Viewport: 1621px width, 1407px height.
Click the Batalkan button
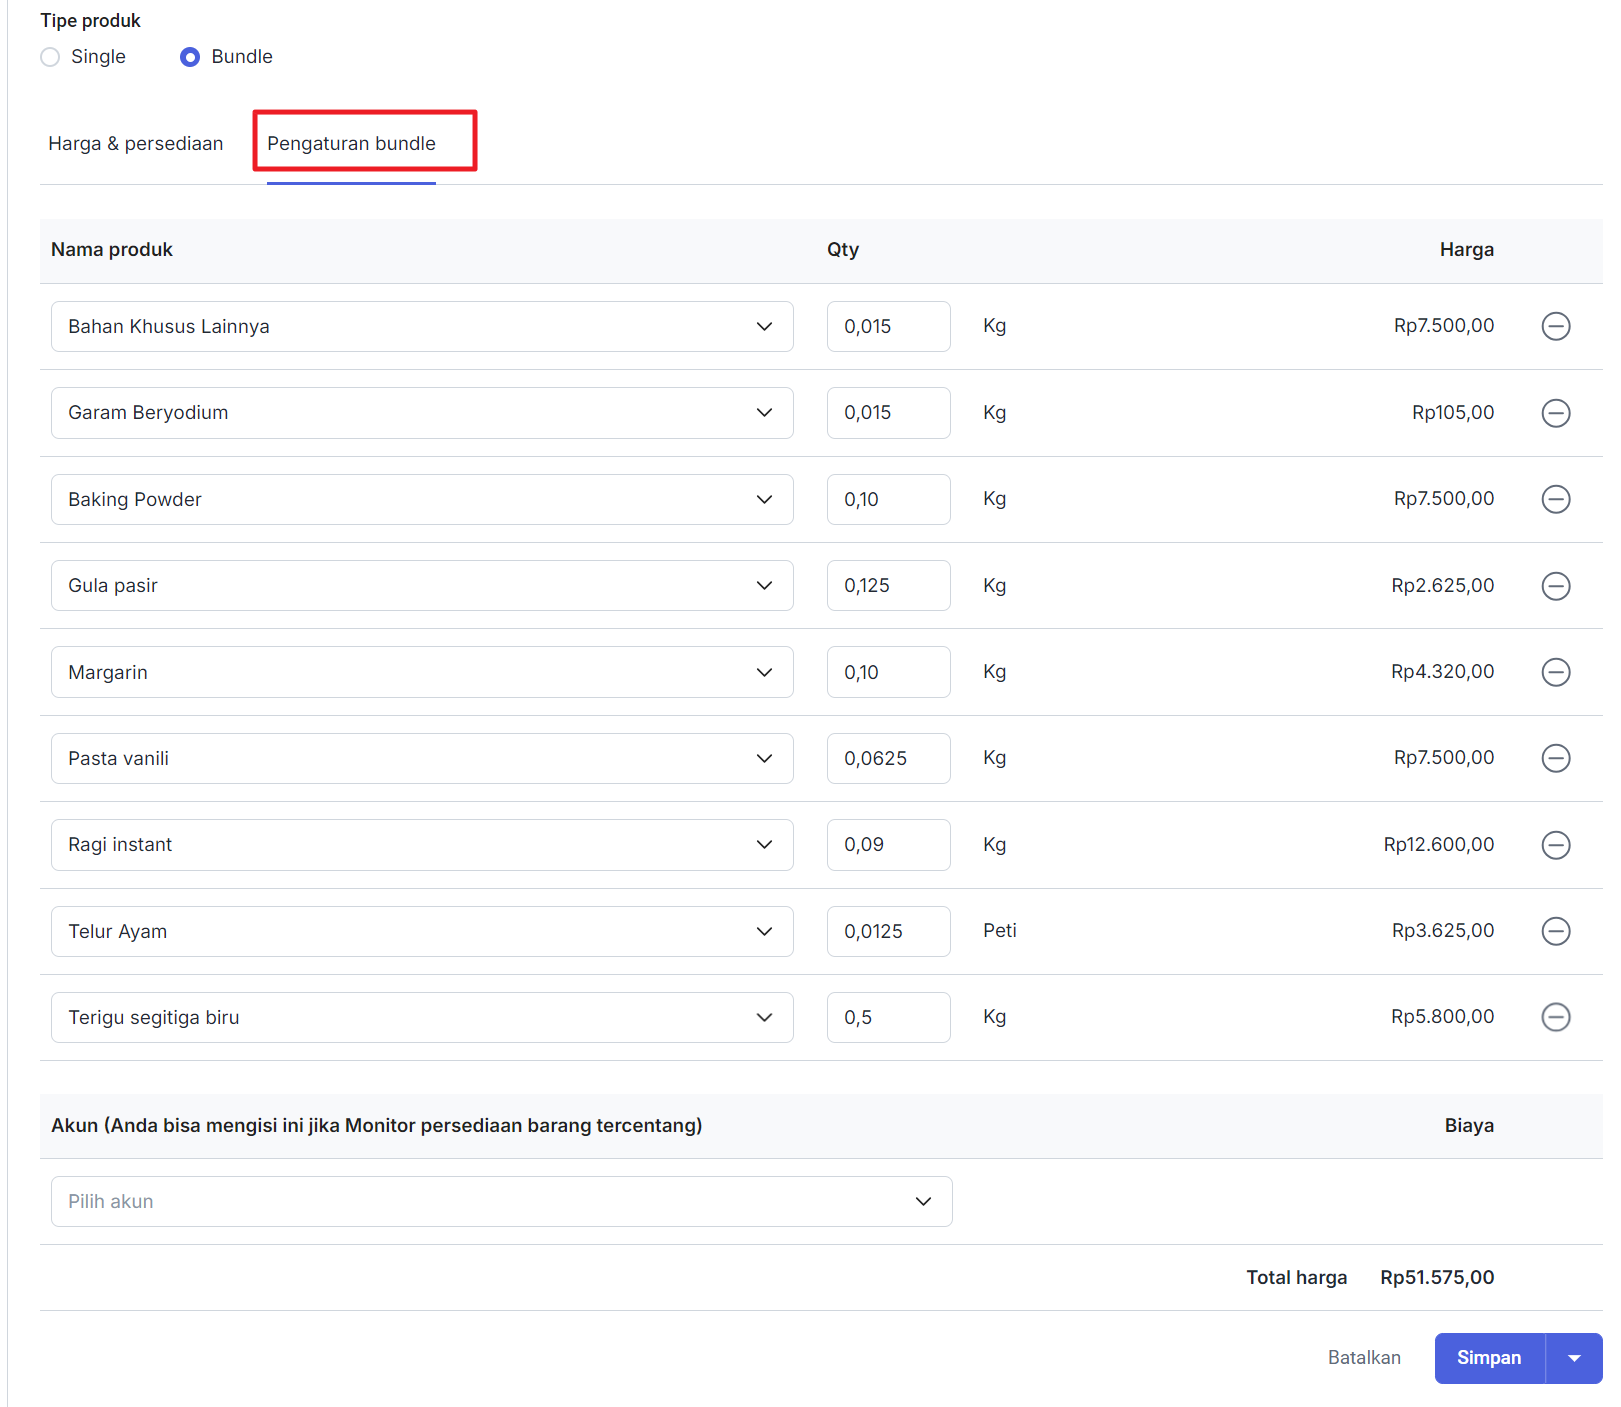[x=1364, y=1357]
